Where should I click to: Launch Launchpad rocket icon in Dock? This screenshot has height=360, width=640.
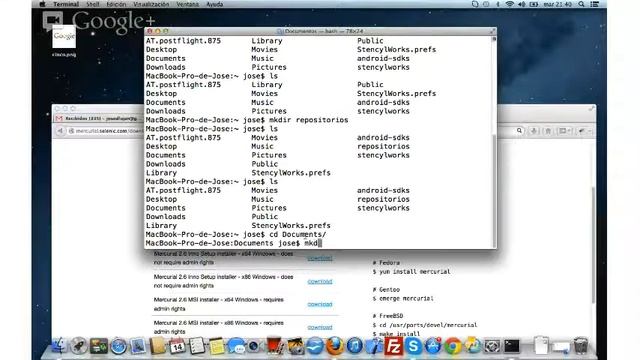[x=79, y=346]
